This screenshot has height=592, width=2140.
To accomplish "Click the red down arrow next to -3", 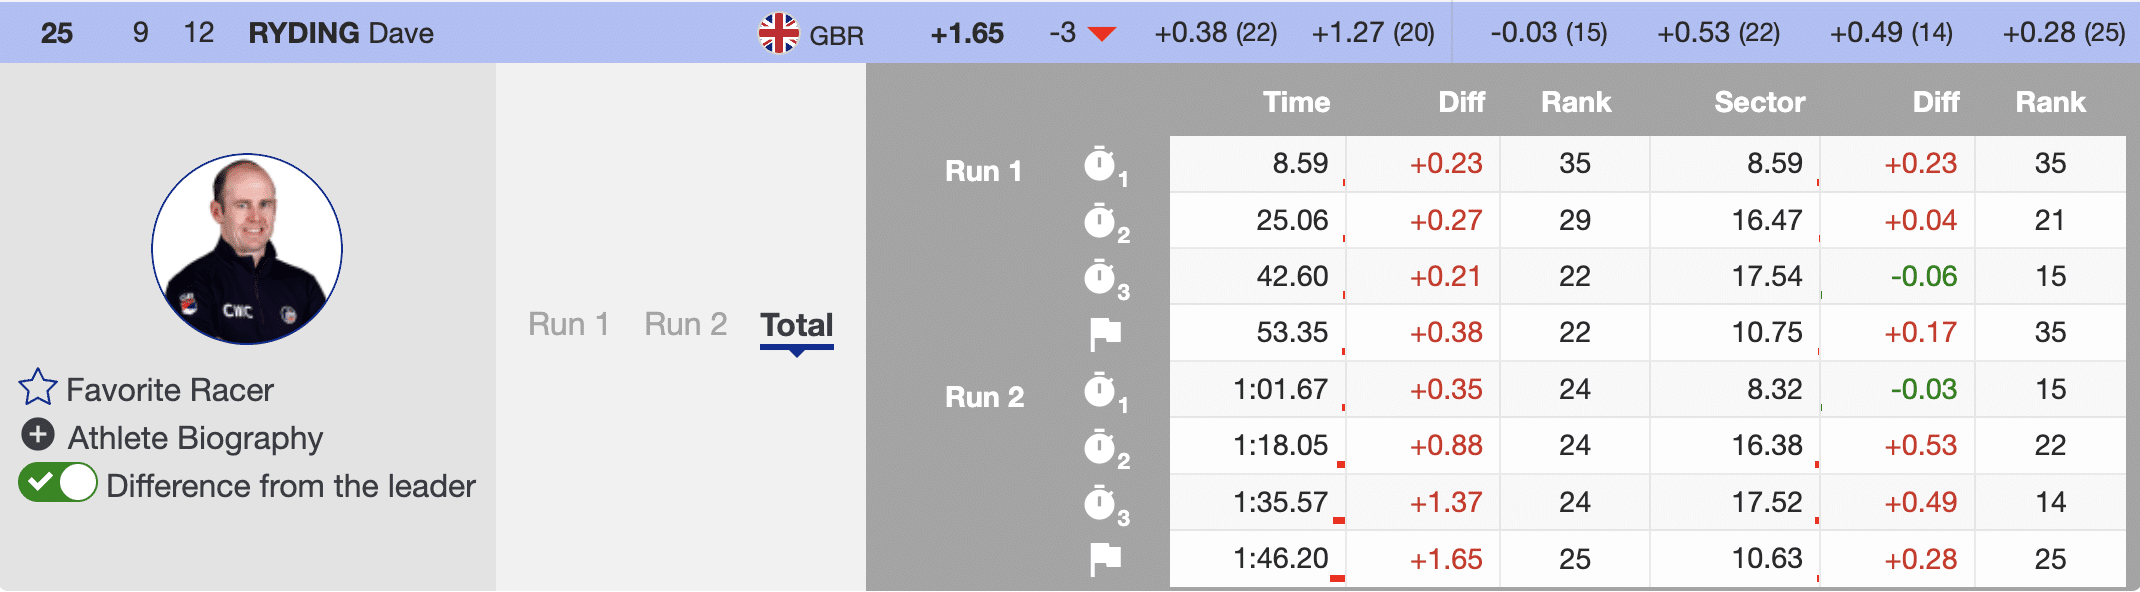I will (1101, 34).
